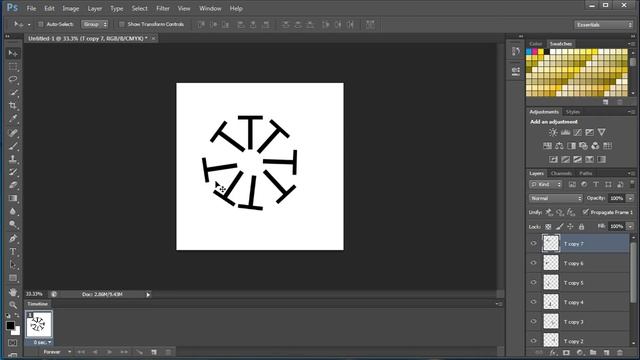The width and height of the screenshot is (640, 360).
Task: Open the Auto-Select Group dropdown
Action: (x=95, y=24)
